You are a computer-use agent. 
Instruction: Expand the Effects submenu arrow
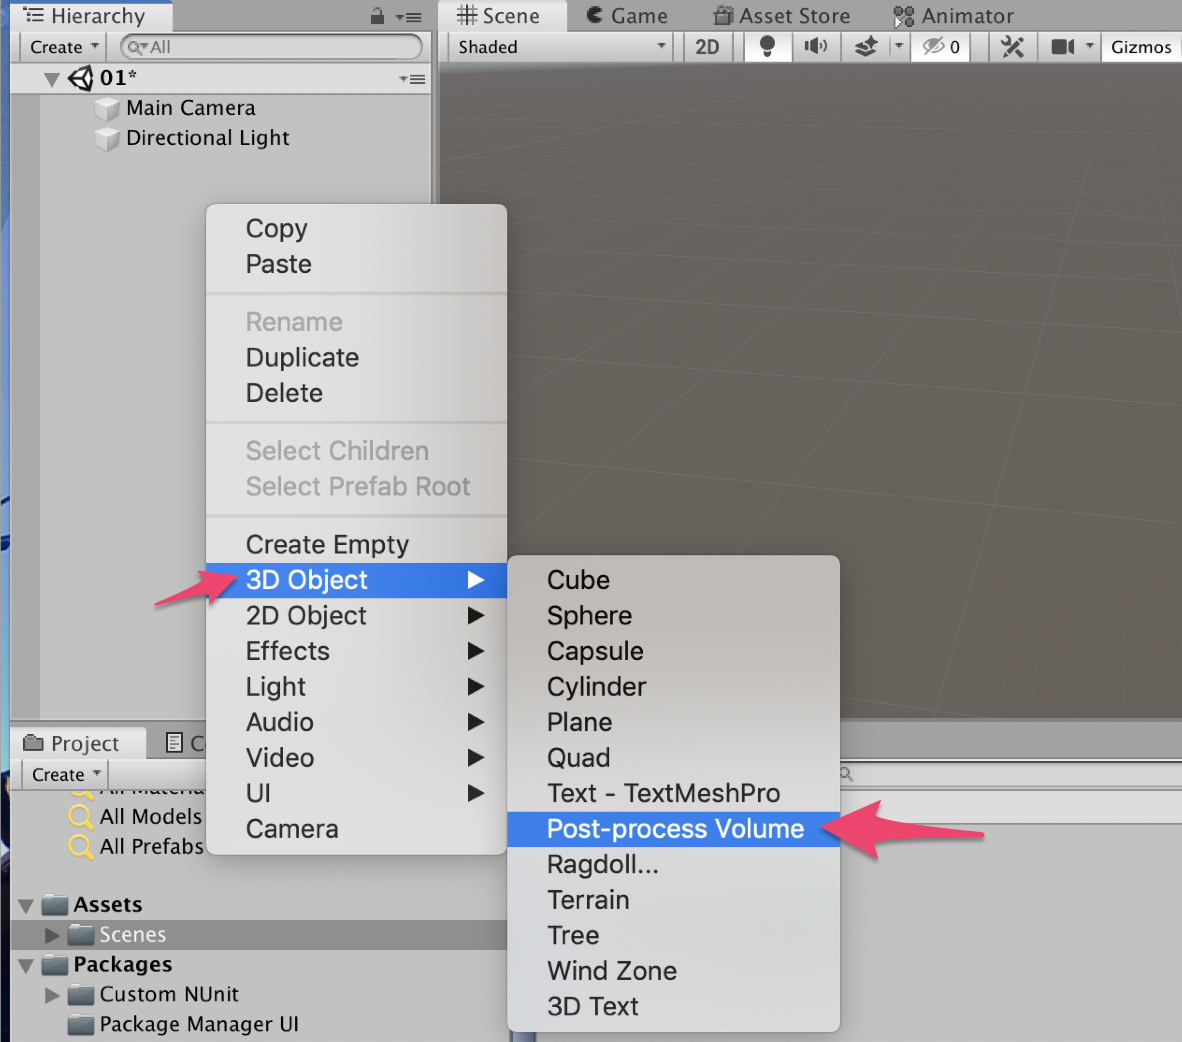point(475,651)
